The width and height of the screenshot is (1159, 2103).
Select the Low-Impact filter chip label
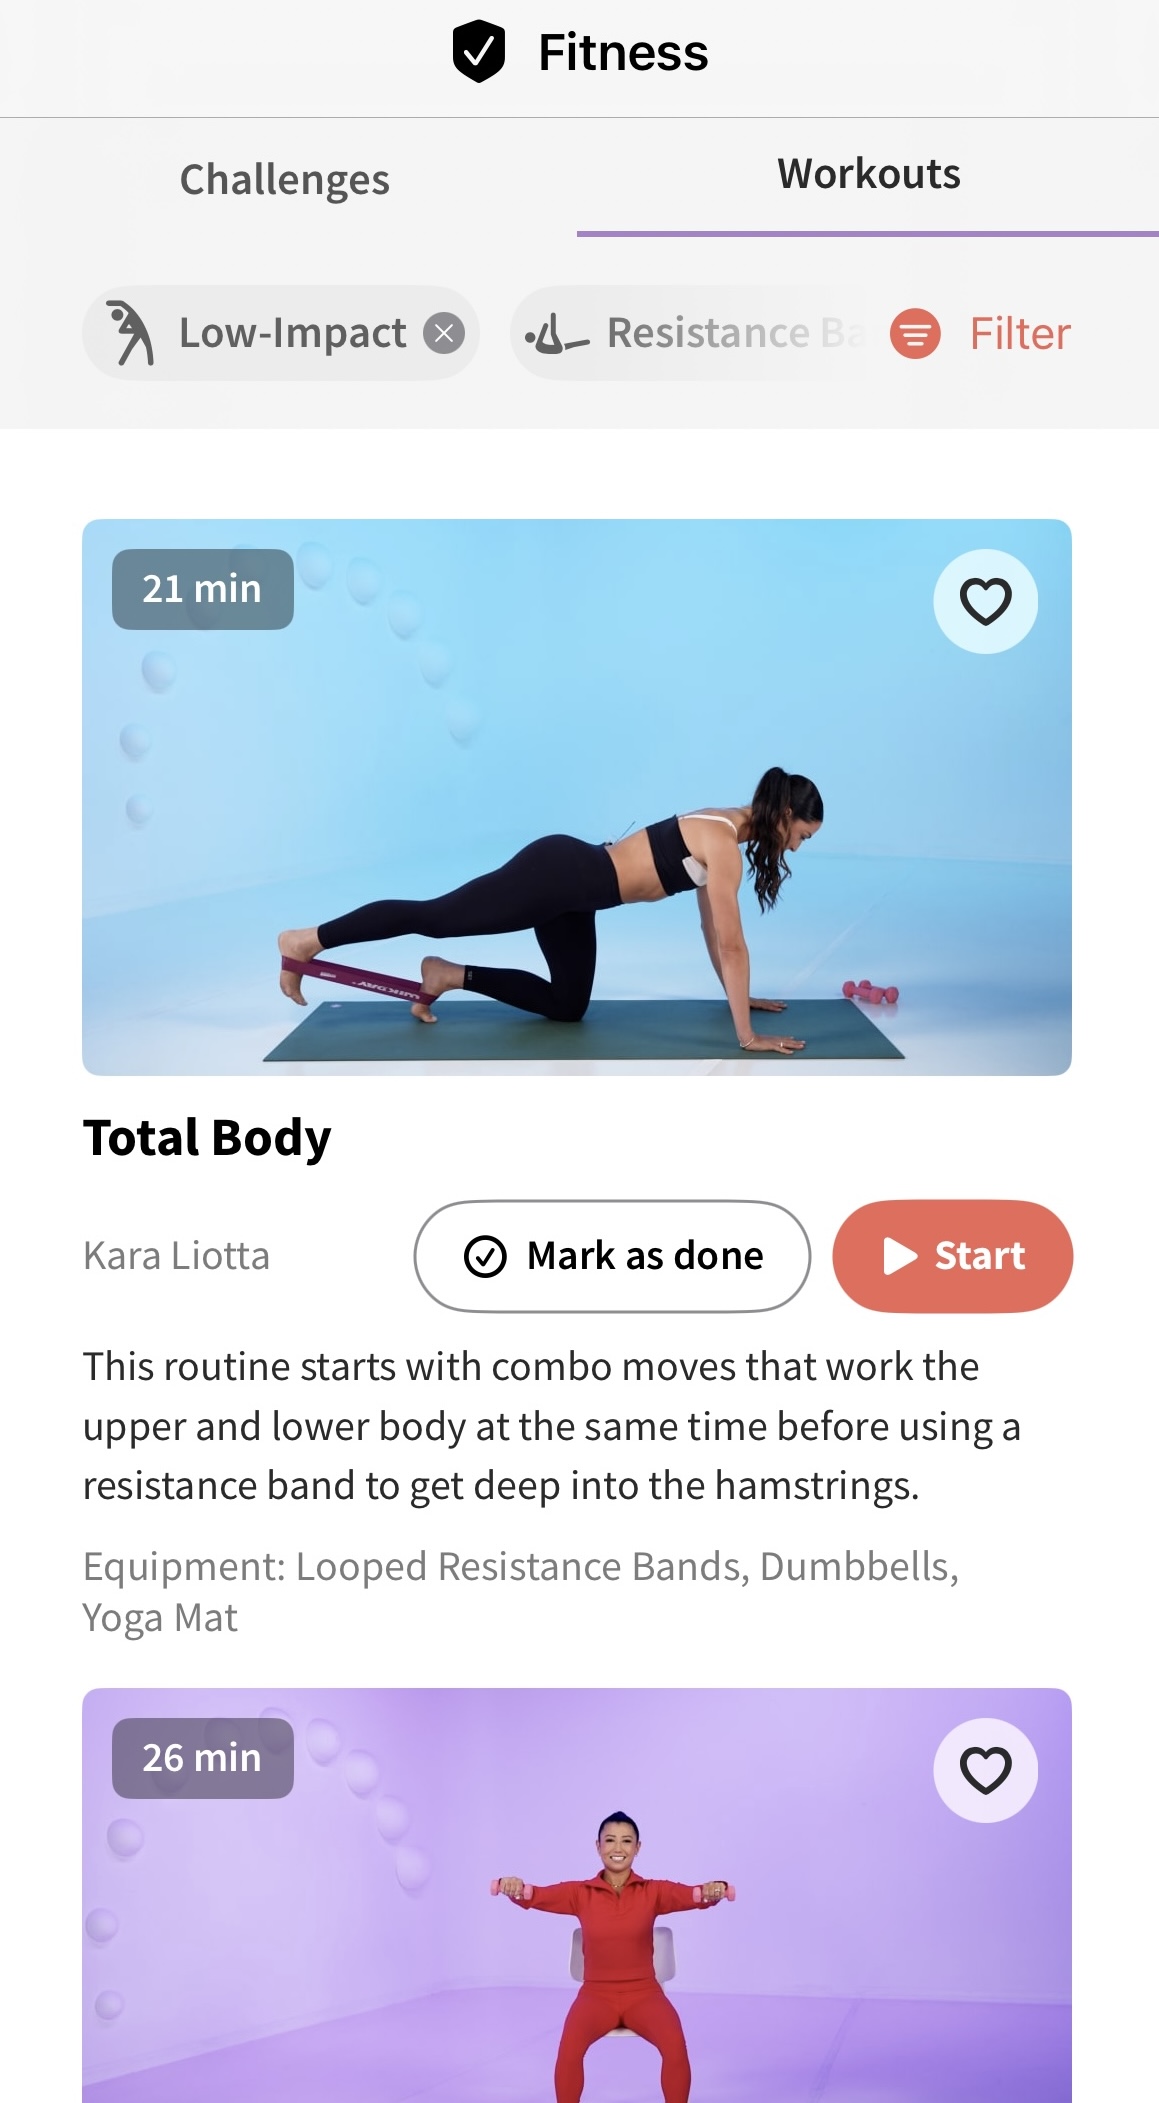pyautogui.click(x=292, y=333)
